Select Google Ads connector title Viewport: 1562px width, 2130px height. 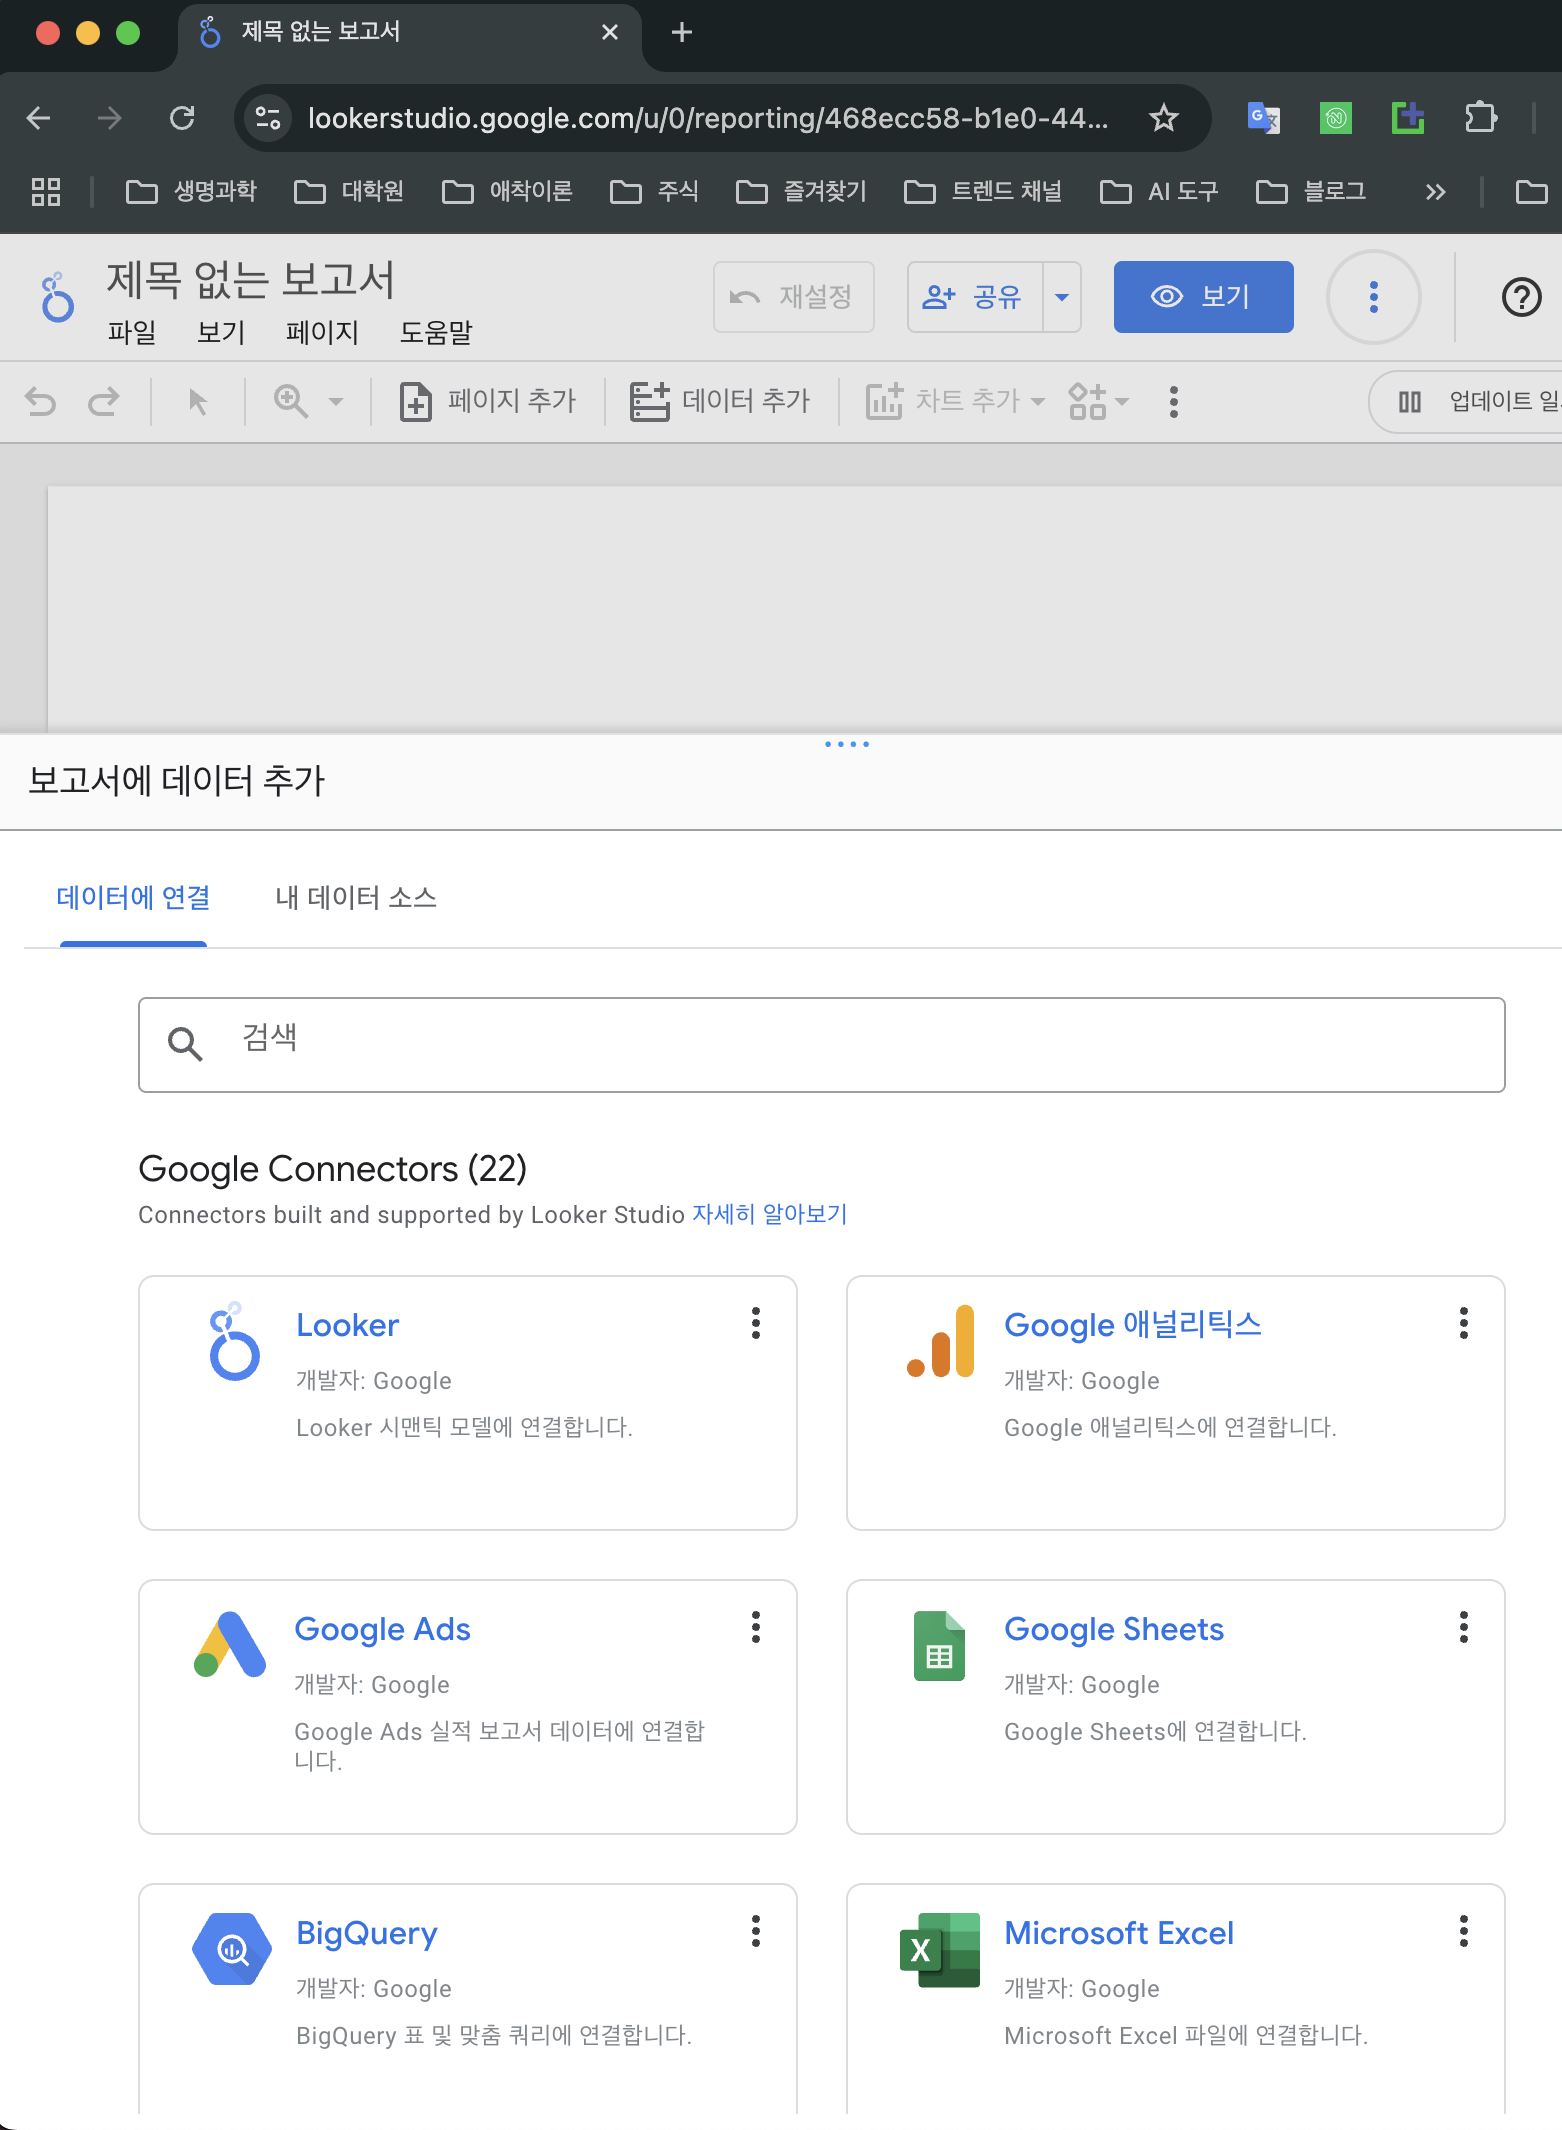coord(382,1629)
